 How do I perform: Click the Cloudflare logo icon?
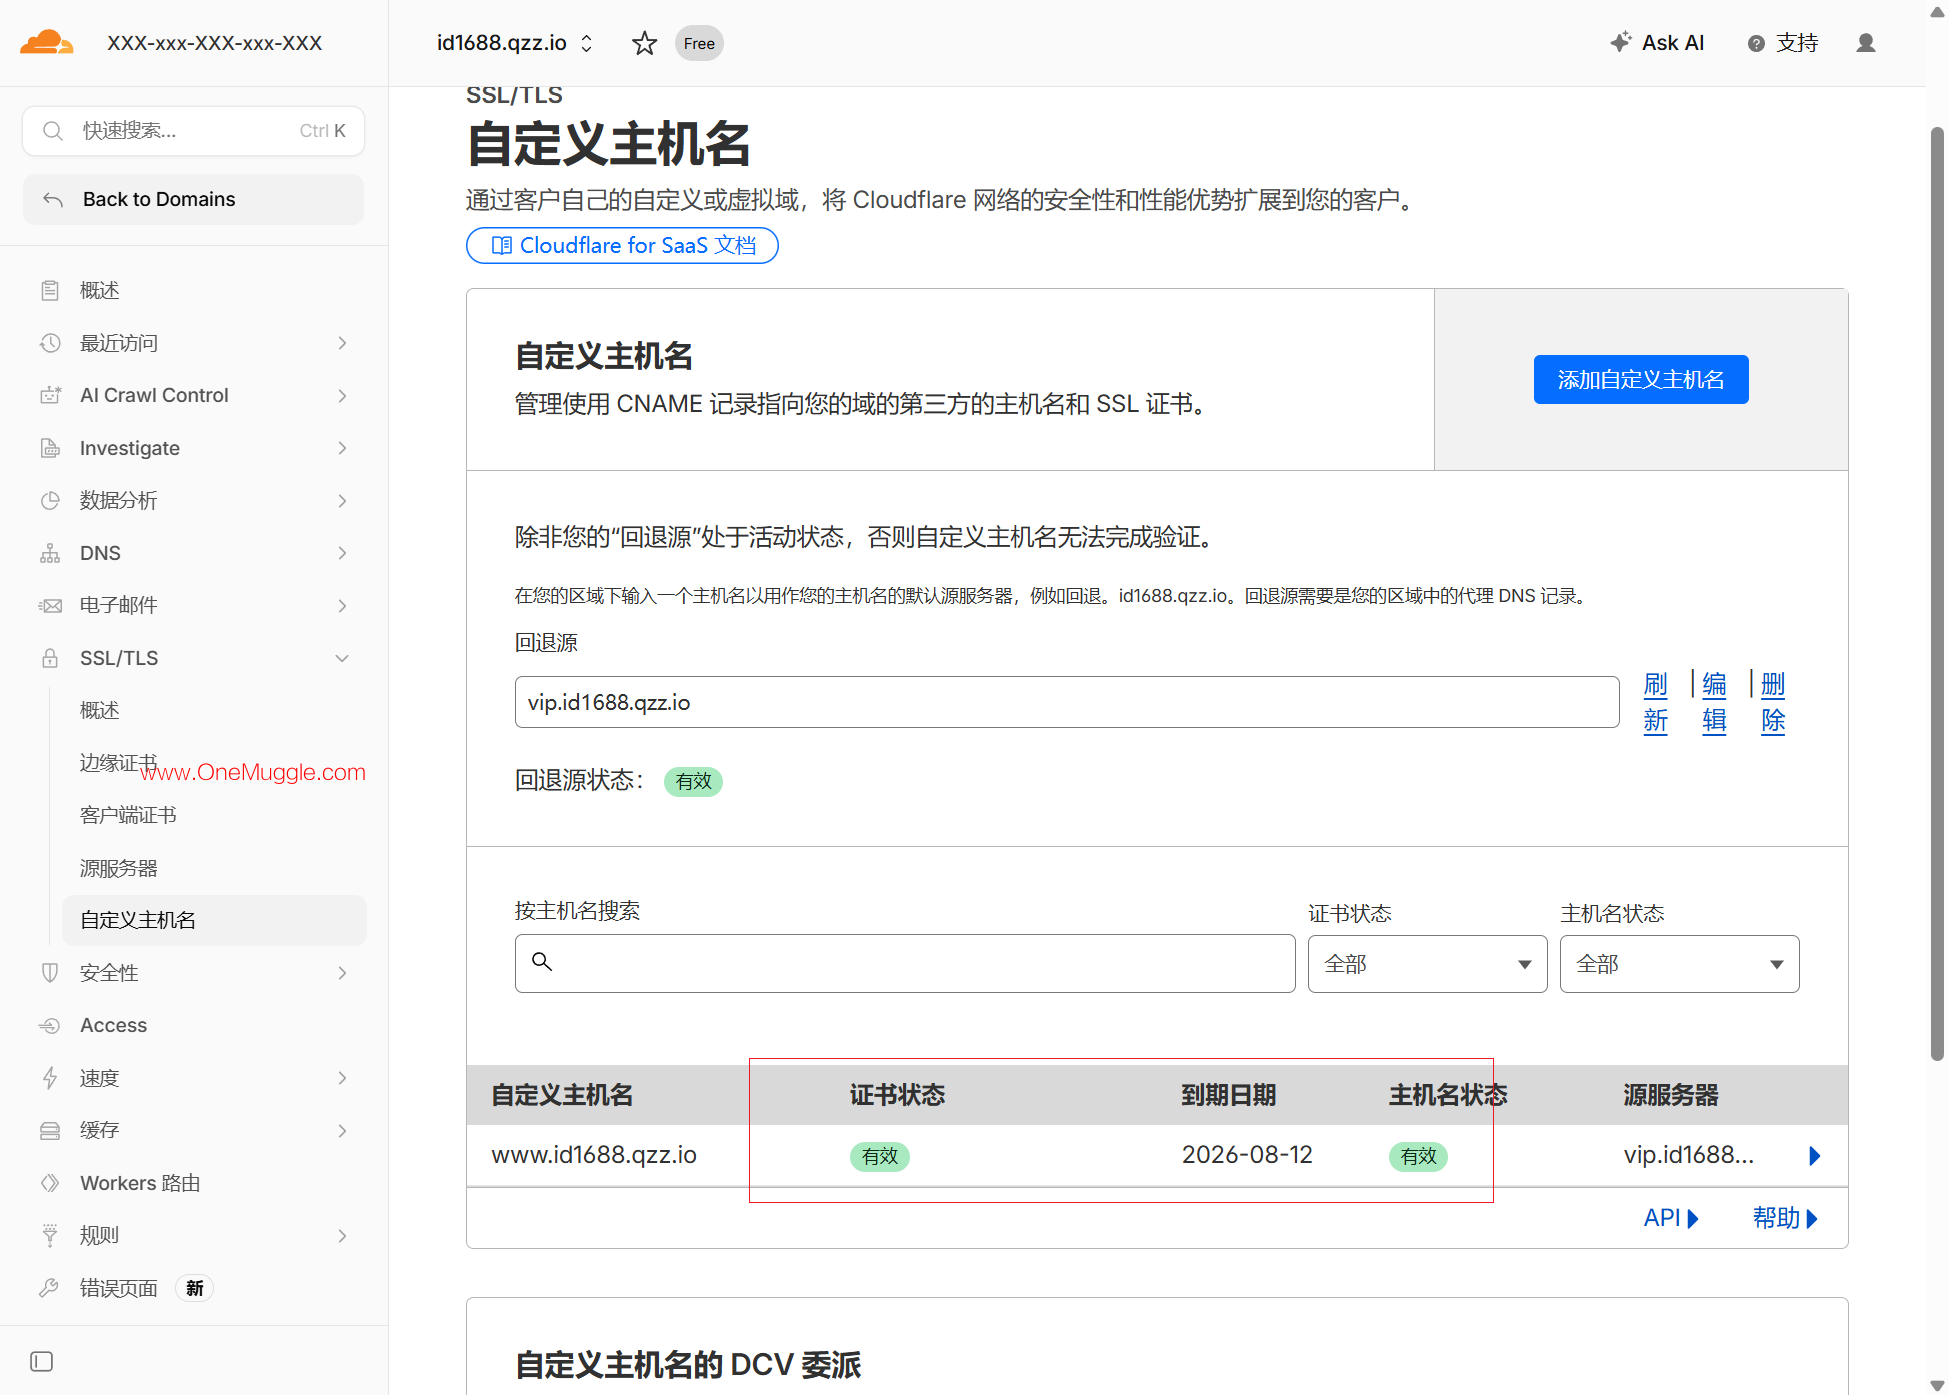pos(46,43)
